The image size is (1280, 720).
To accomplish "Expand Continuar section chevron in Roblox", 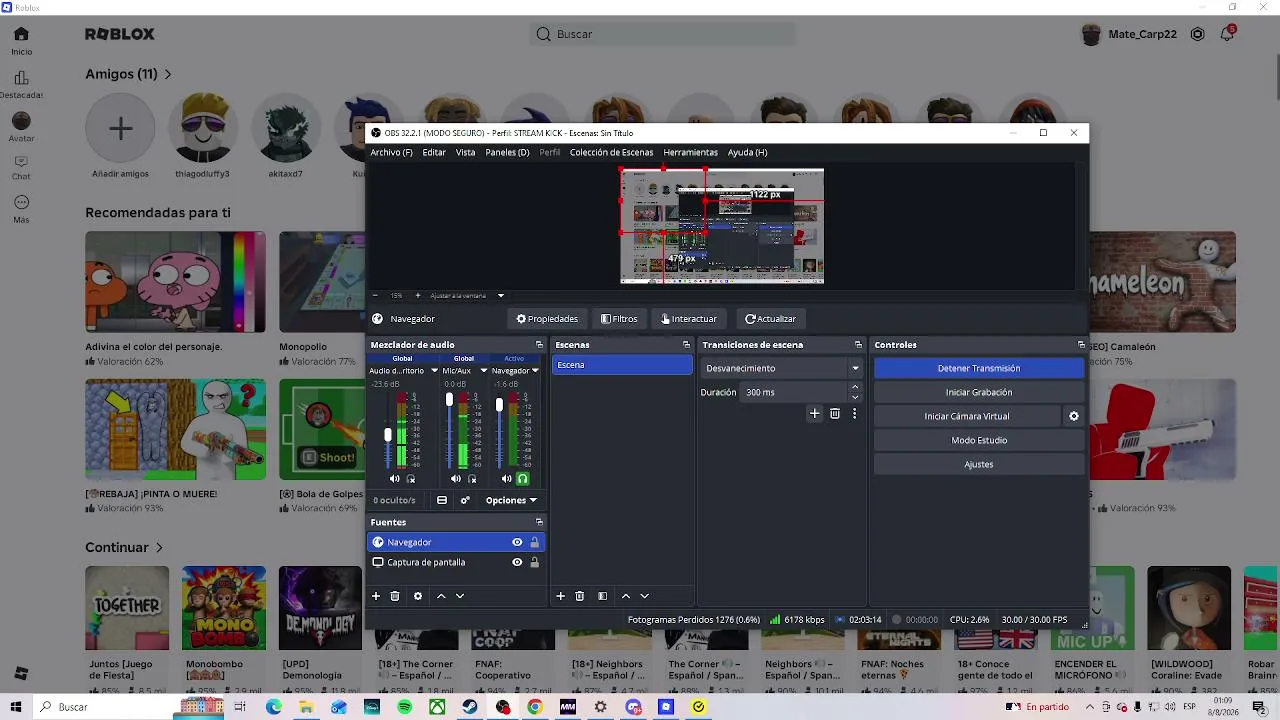I will (159, 548).
